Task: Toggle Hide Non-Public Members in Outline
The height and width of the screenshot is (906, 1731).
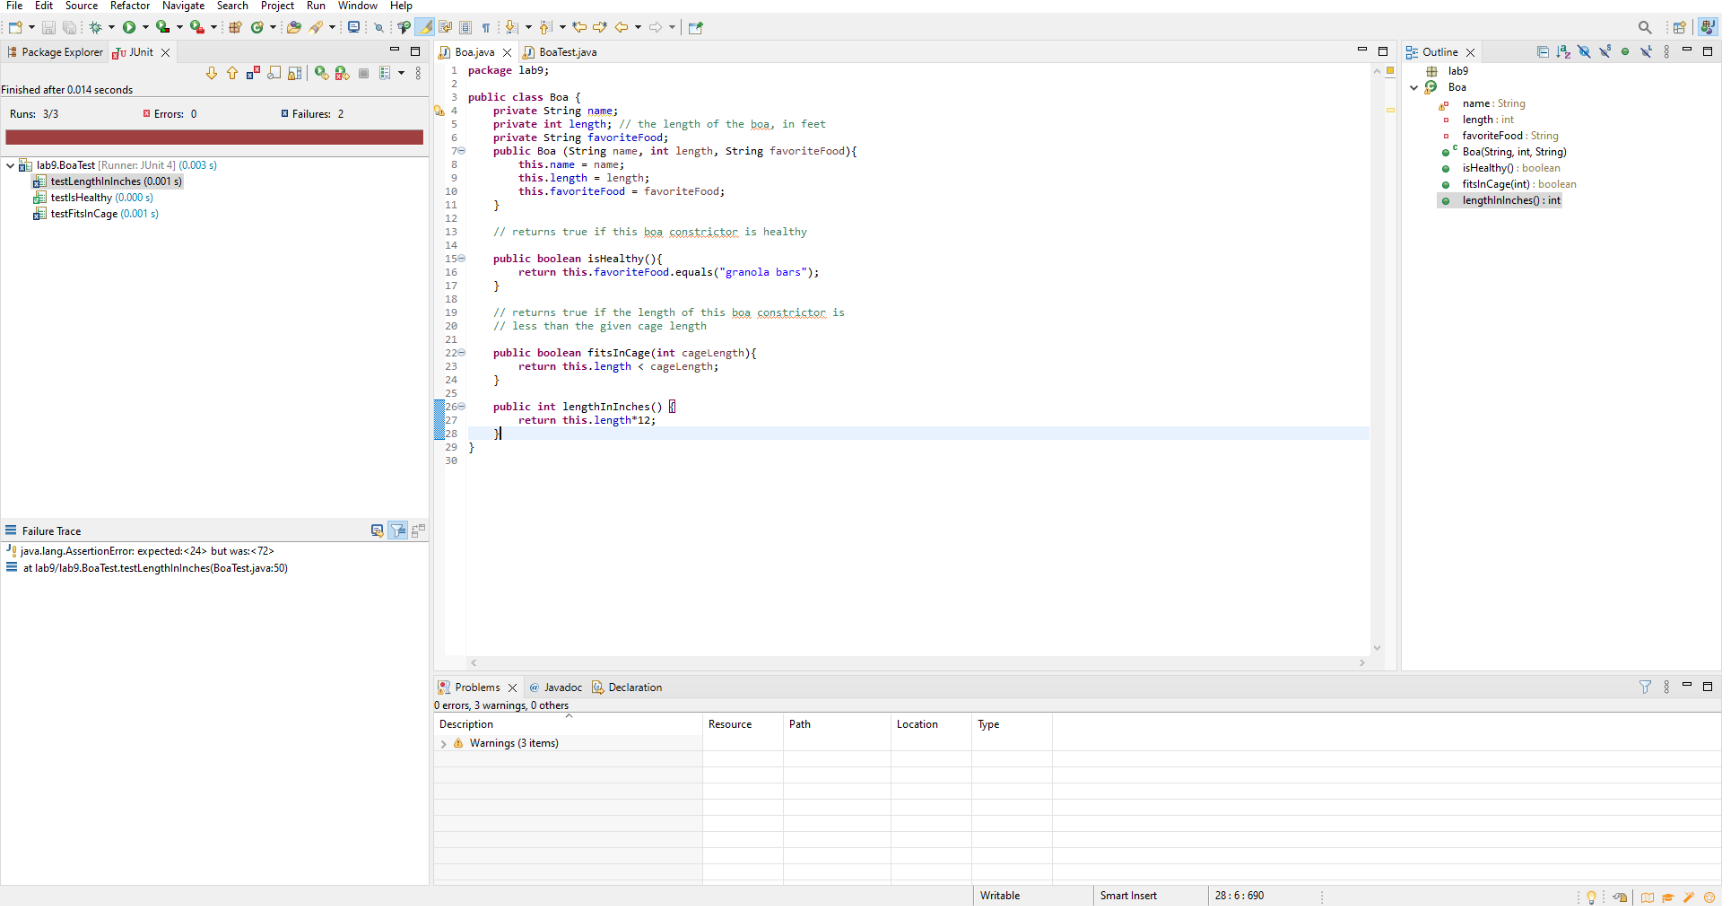Action: tap(1625, 52)
